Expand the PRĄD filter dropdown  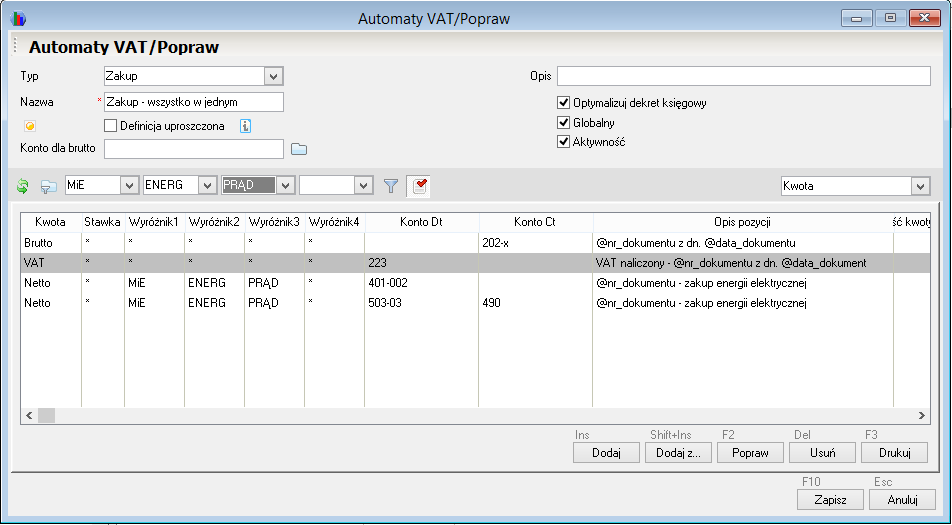click(x=285, y=186)
